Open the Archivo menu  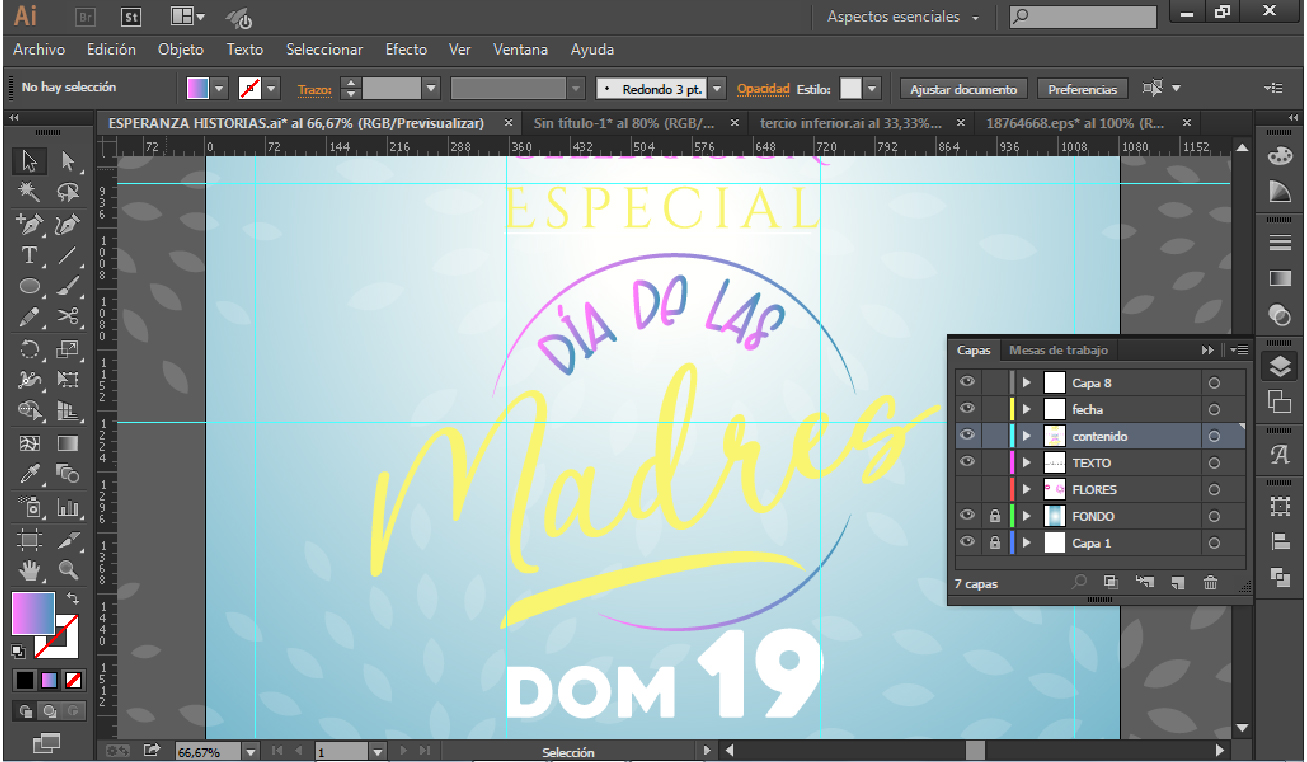39,49
